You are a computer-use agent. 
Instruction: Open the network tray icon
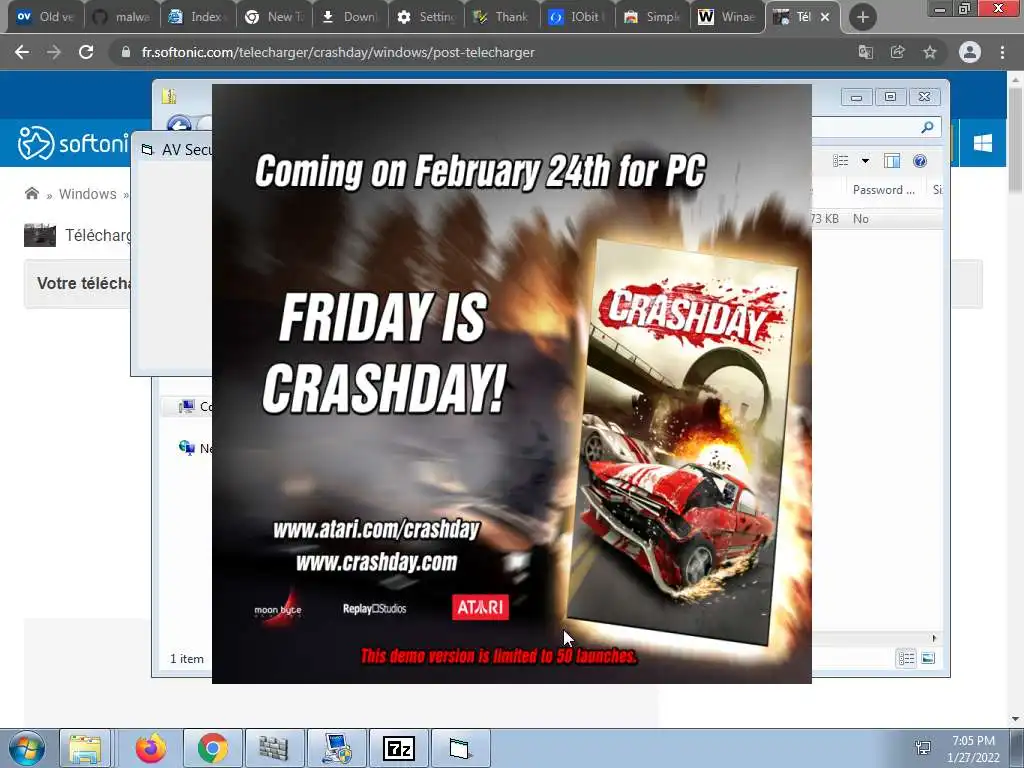(x=923, y=748)
